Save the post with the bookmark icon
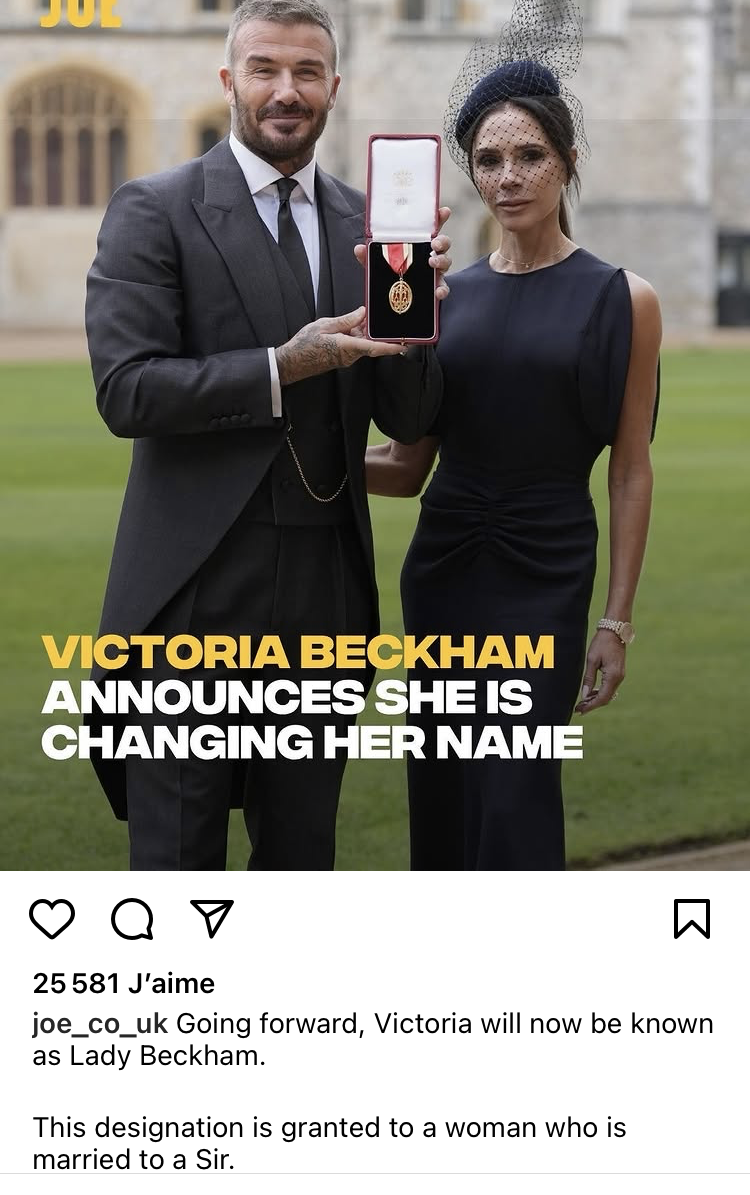The image size is (750, 1195). 691,918
